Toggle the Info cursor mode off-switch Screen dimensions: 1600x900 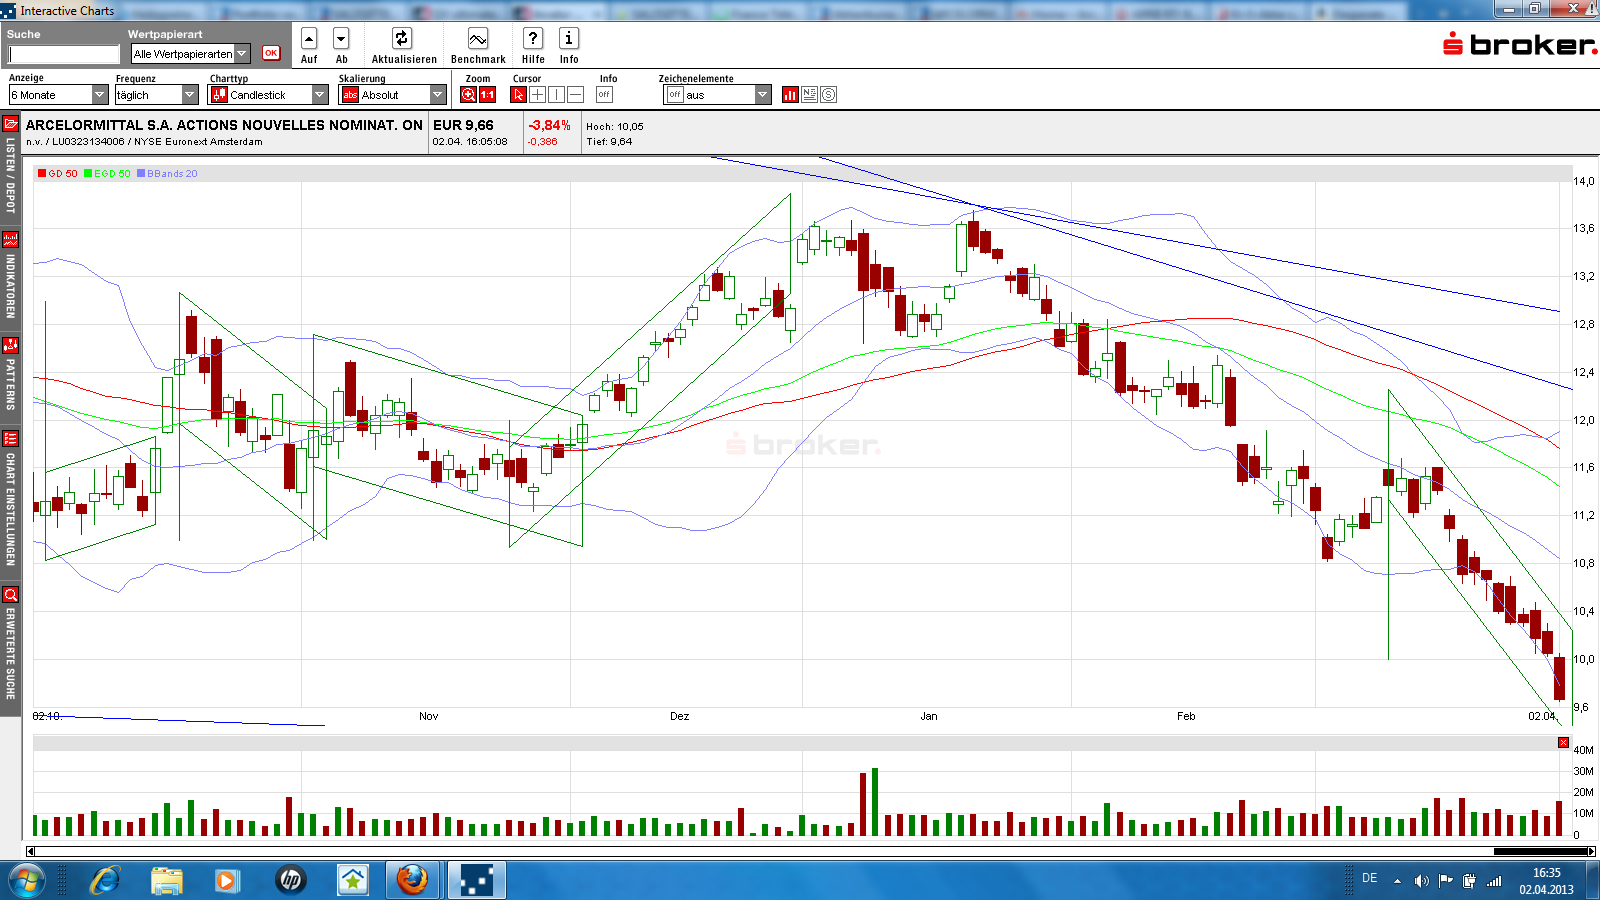(x=603, y=93)
